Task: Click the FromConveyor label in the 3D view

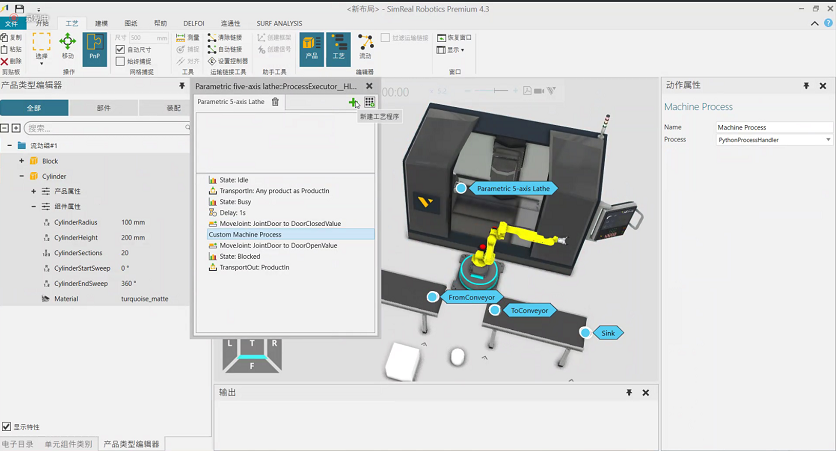Action: [x=471, y=297]
